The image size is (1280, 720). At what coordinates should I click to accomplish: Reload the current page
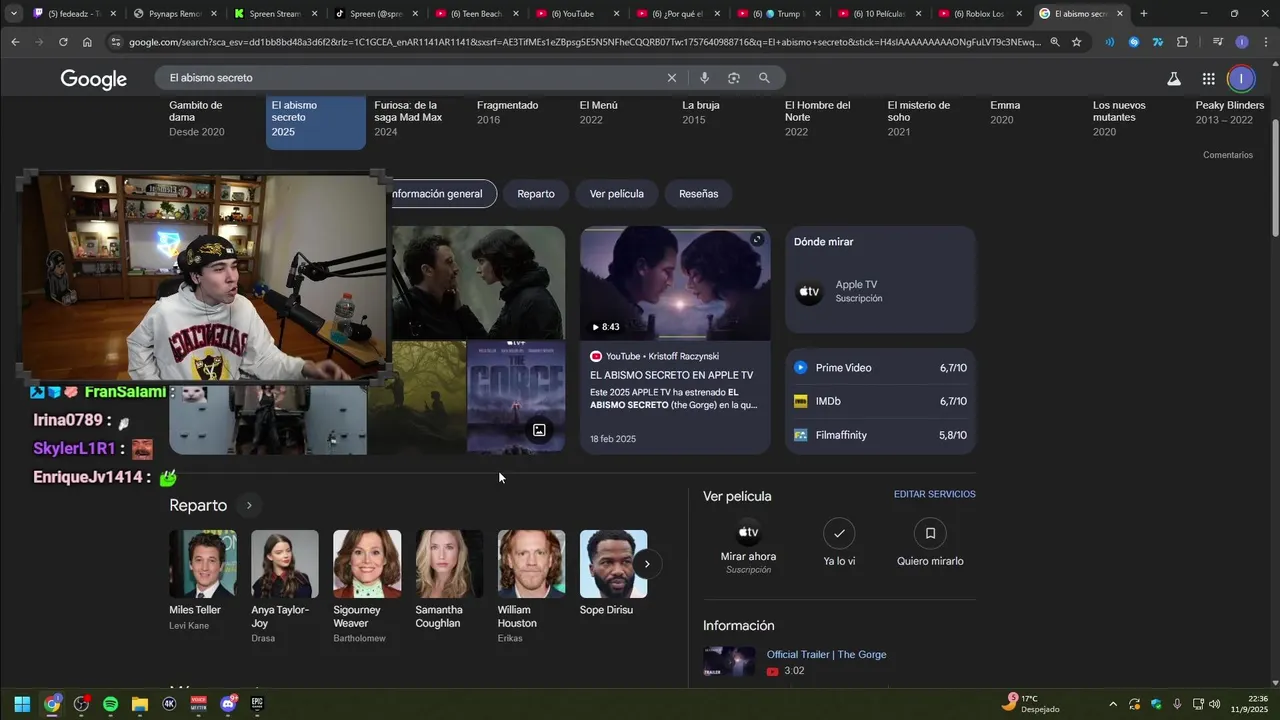(63, 42)
